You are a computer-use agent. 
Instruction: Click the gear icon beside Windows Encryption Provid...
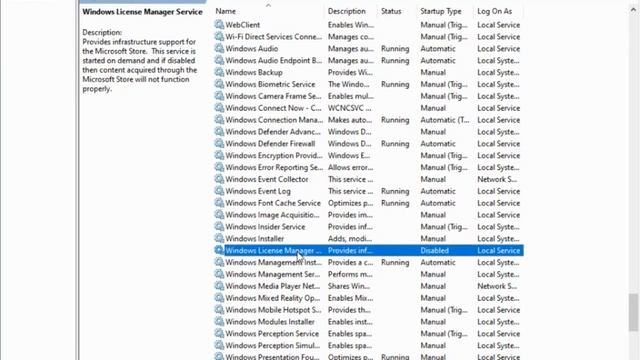[219, 155]
